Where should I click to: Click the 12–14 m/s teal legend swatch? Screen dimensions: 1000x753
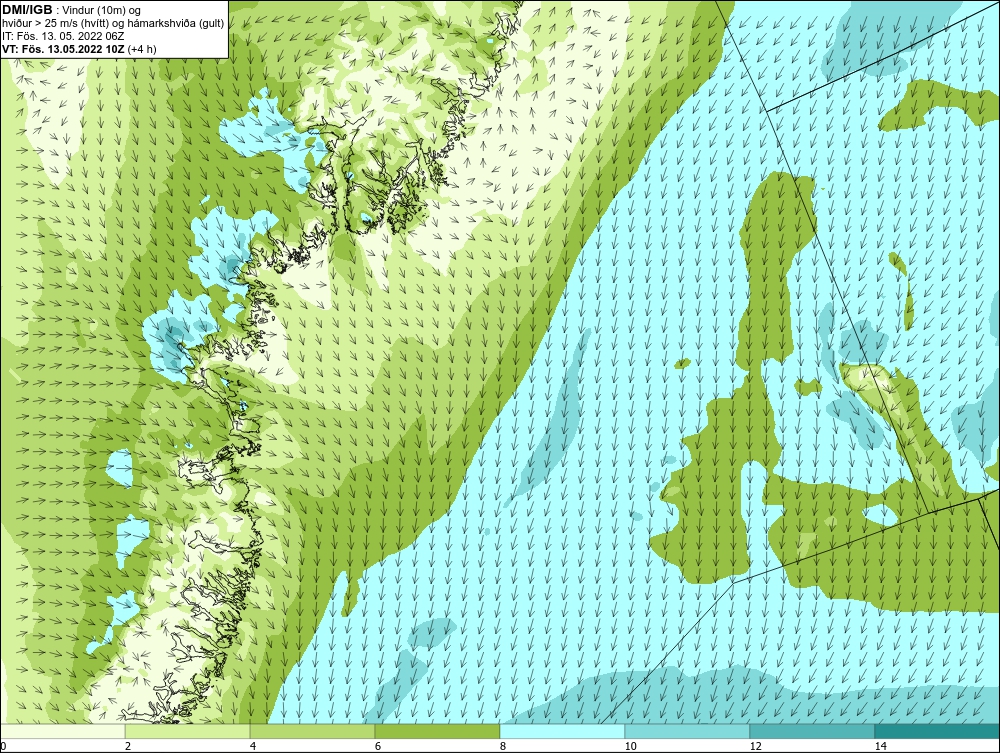click(812, 731)
